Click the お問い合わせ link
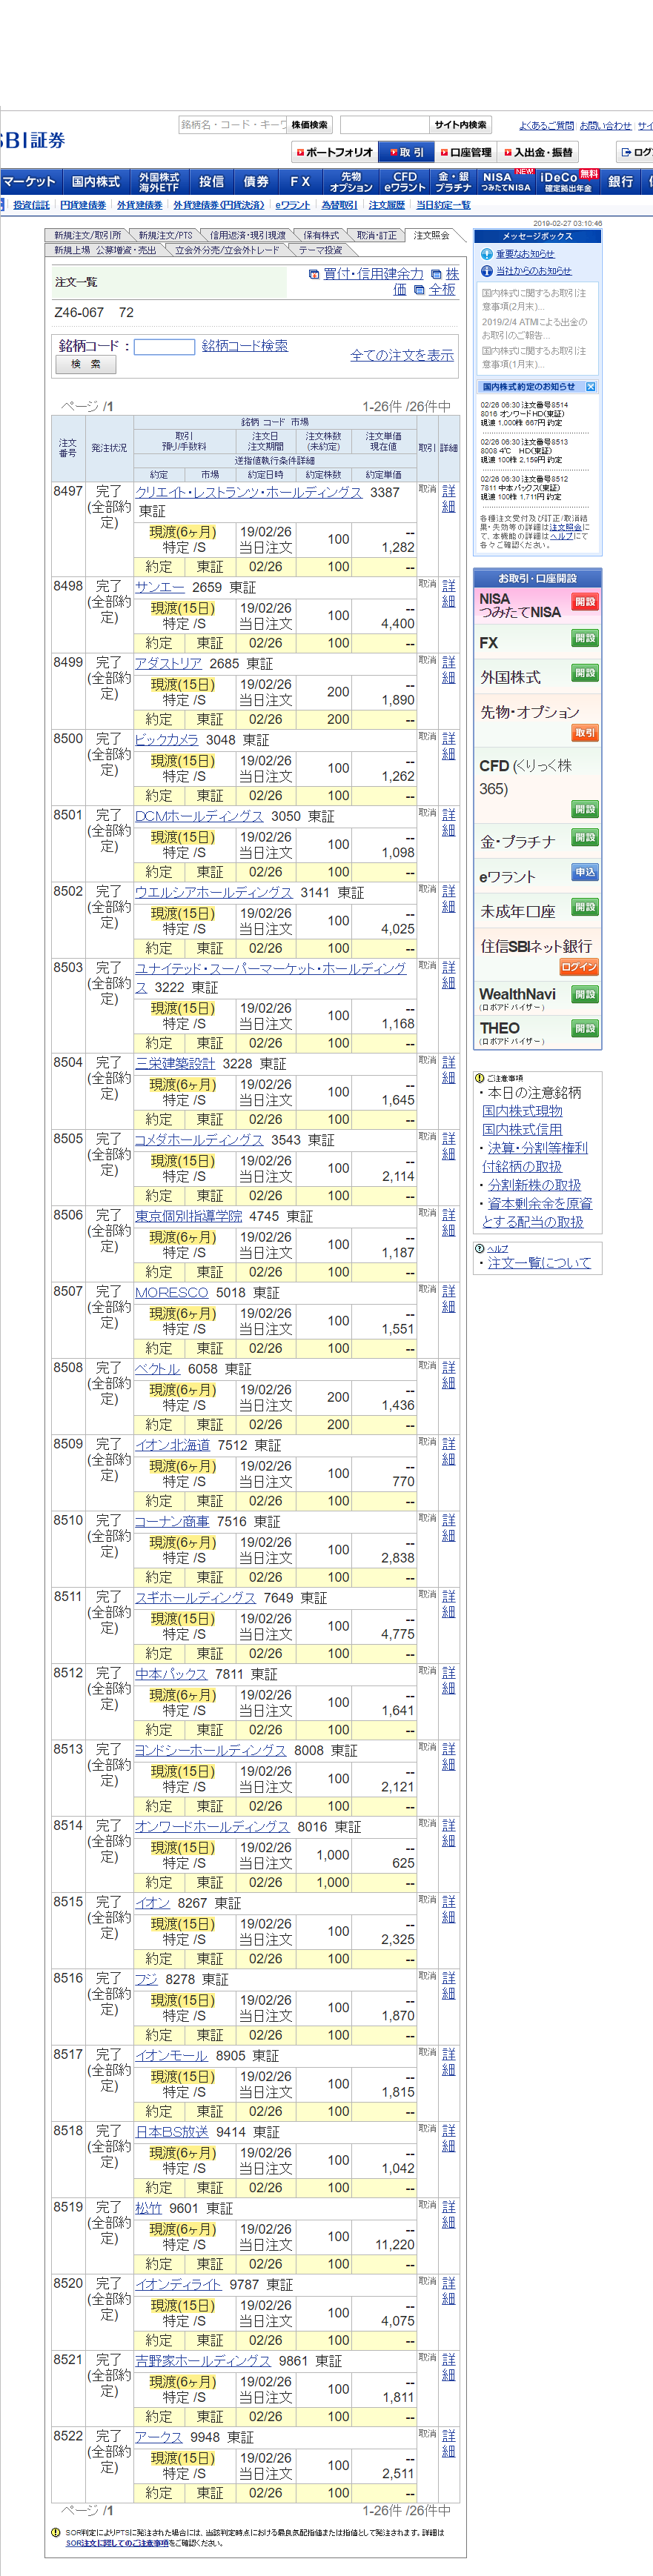The height and width of the screenshot is (2576, 653). (606, 126)
